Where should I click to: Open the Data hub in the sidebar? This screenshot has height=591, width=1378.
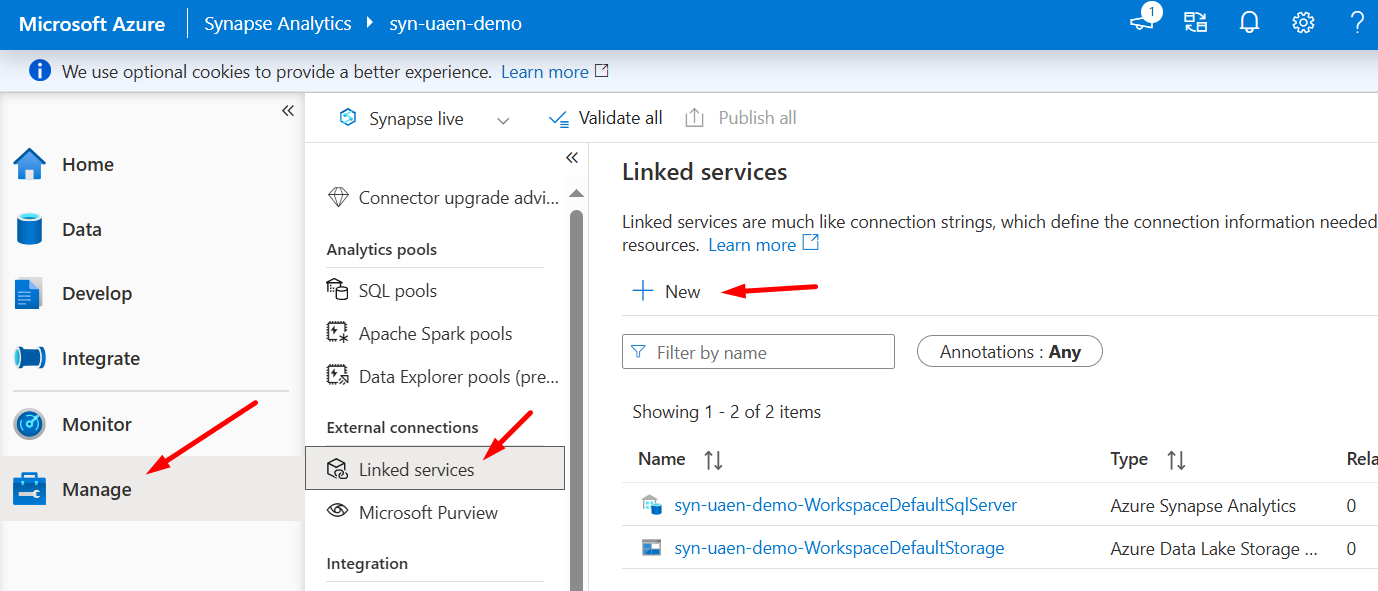tap(80, 228)
